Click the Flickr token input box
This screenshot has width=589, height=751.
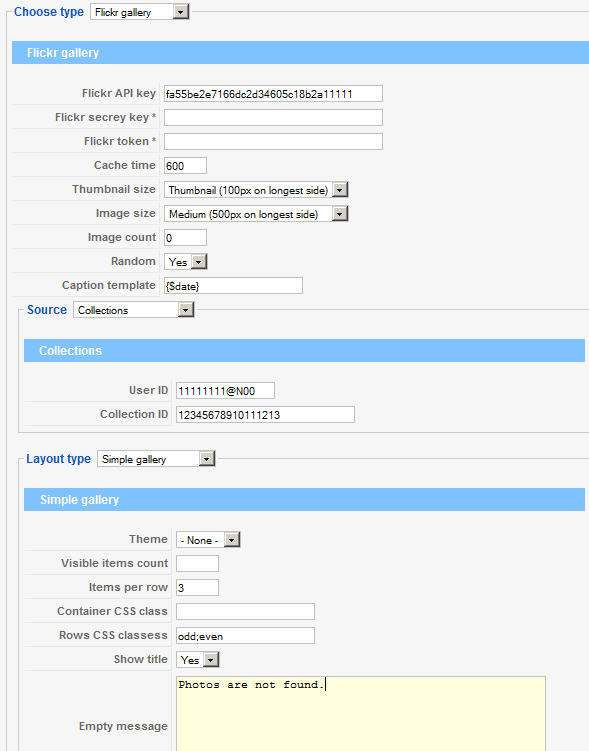pos(273,142)
